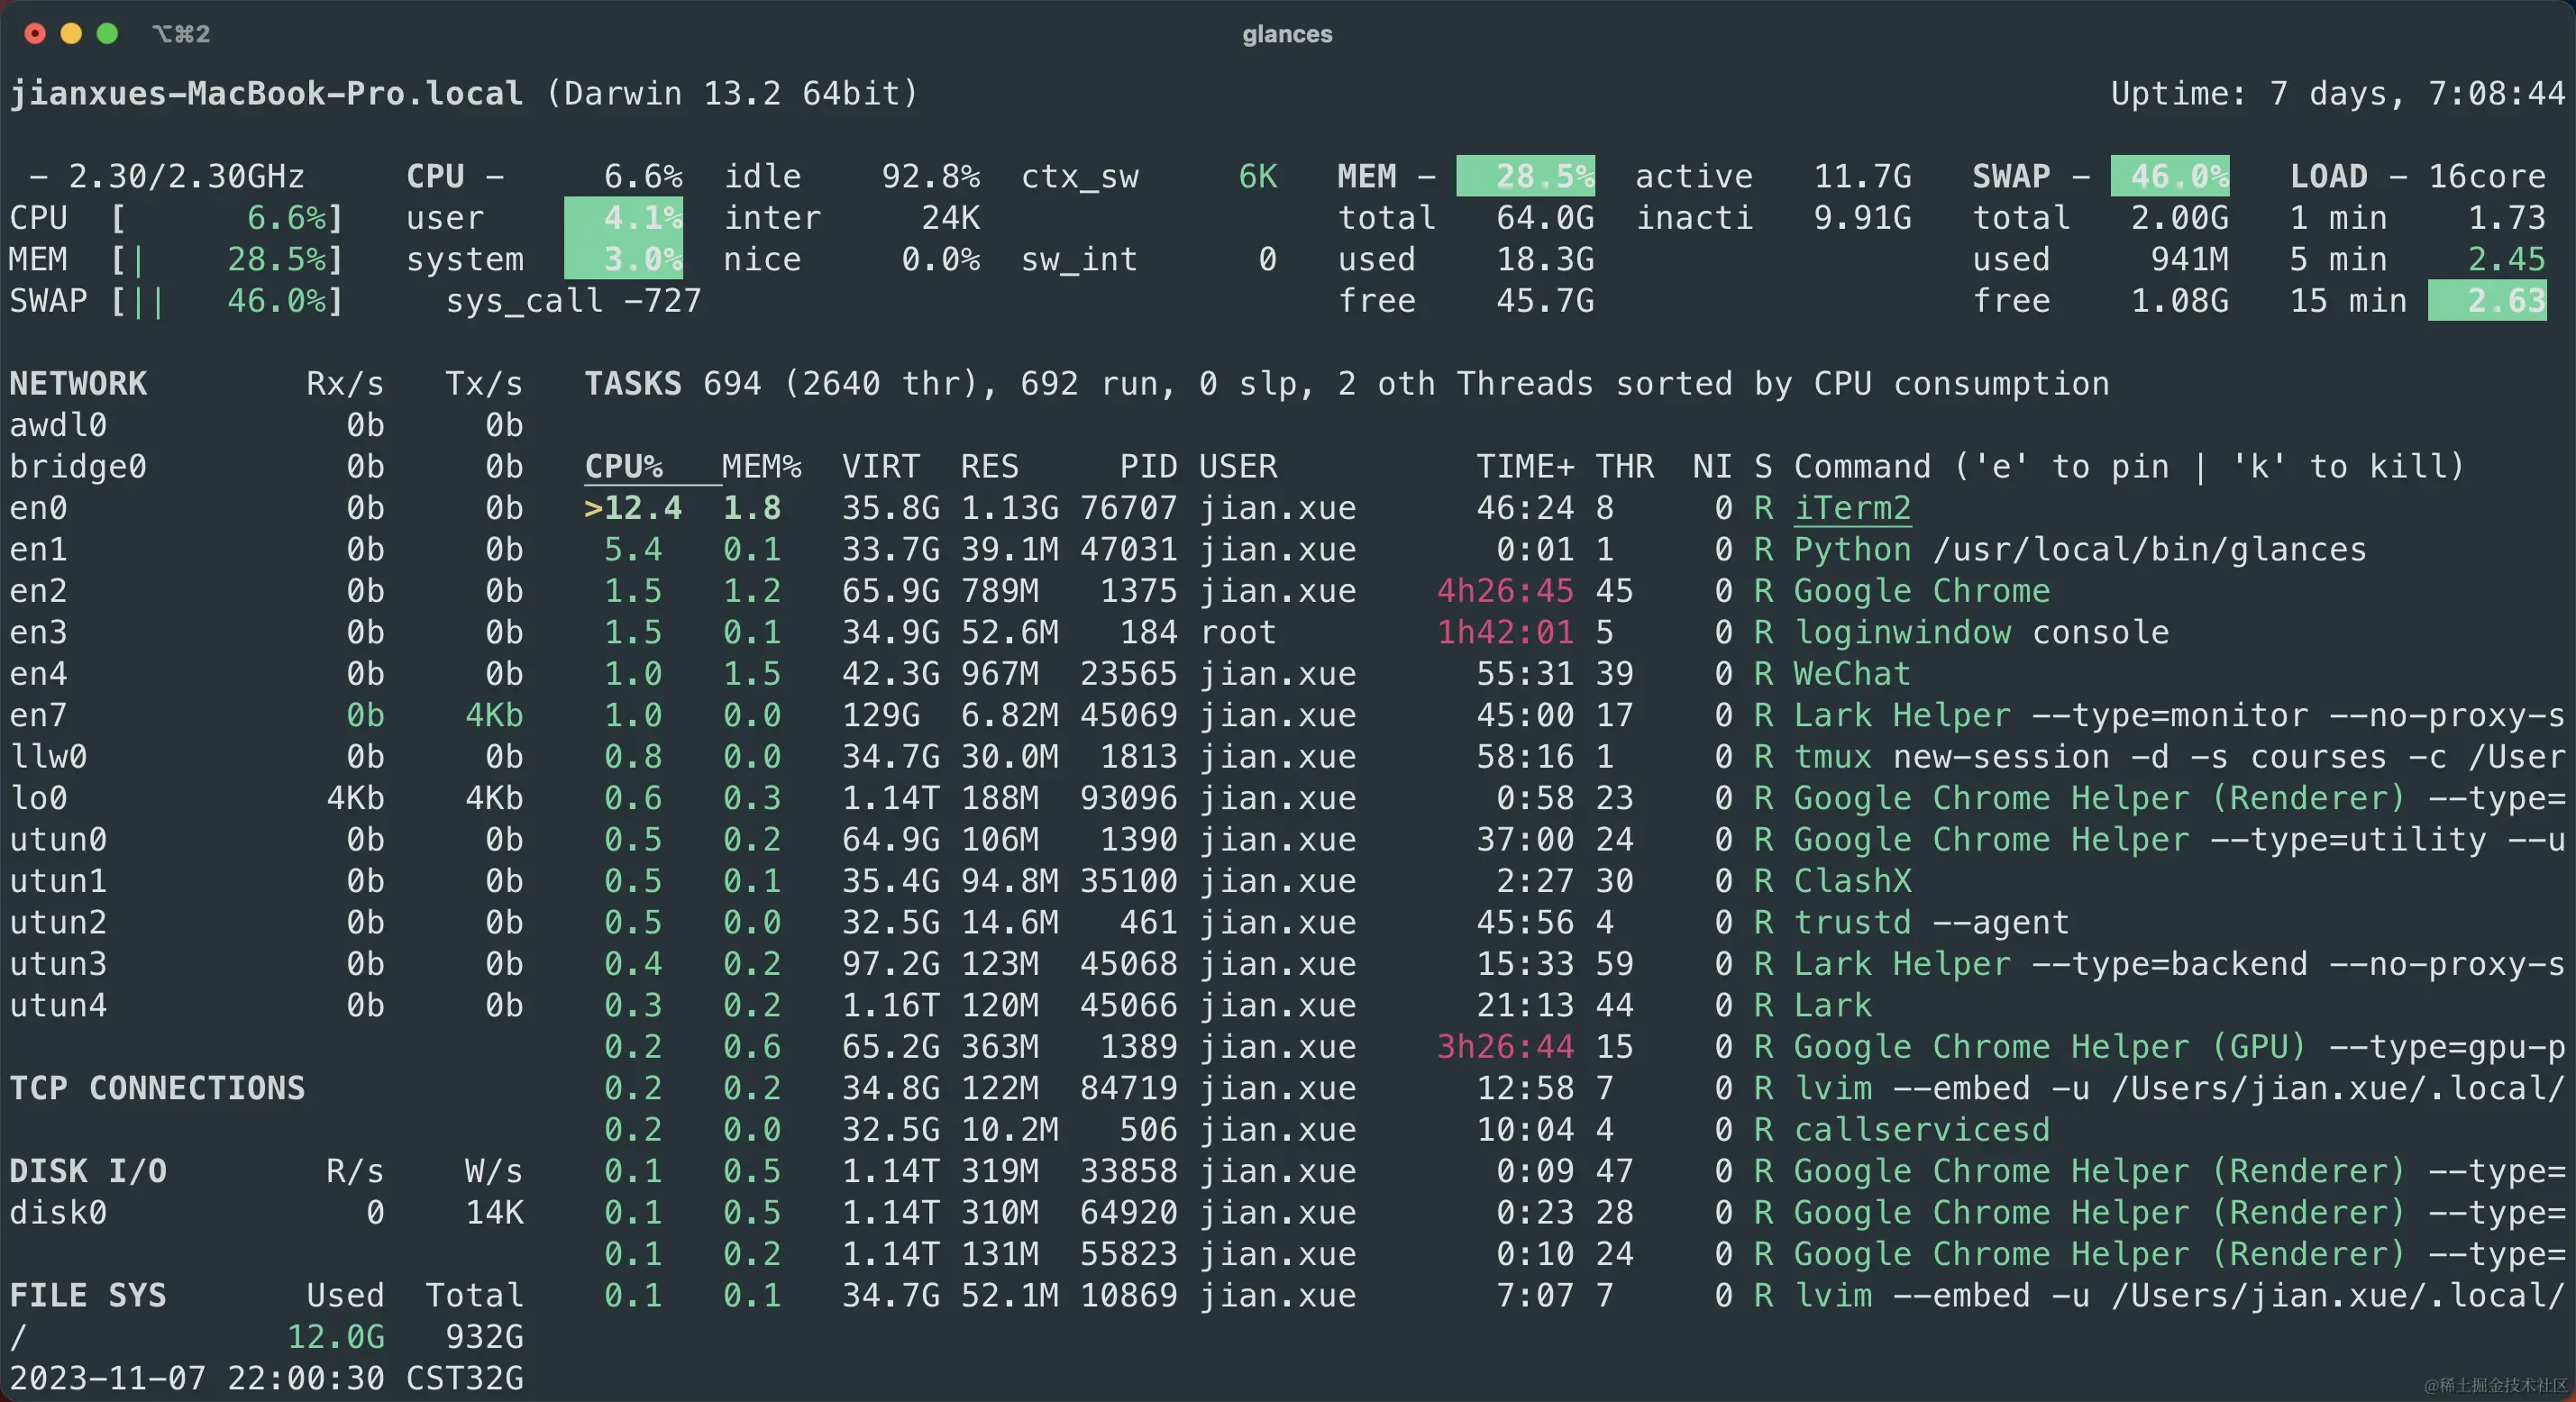
Task: Click the yellow minimize window button
Action: coord(71,34)
